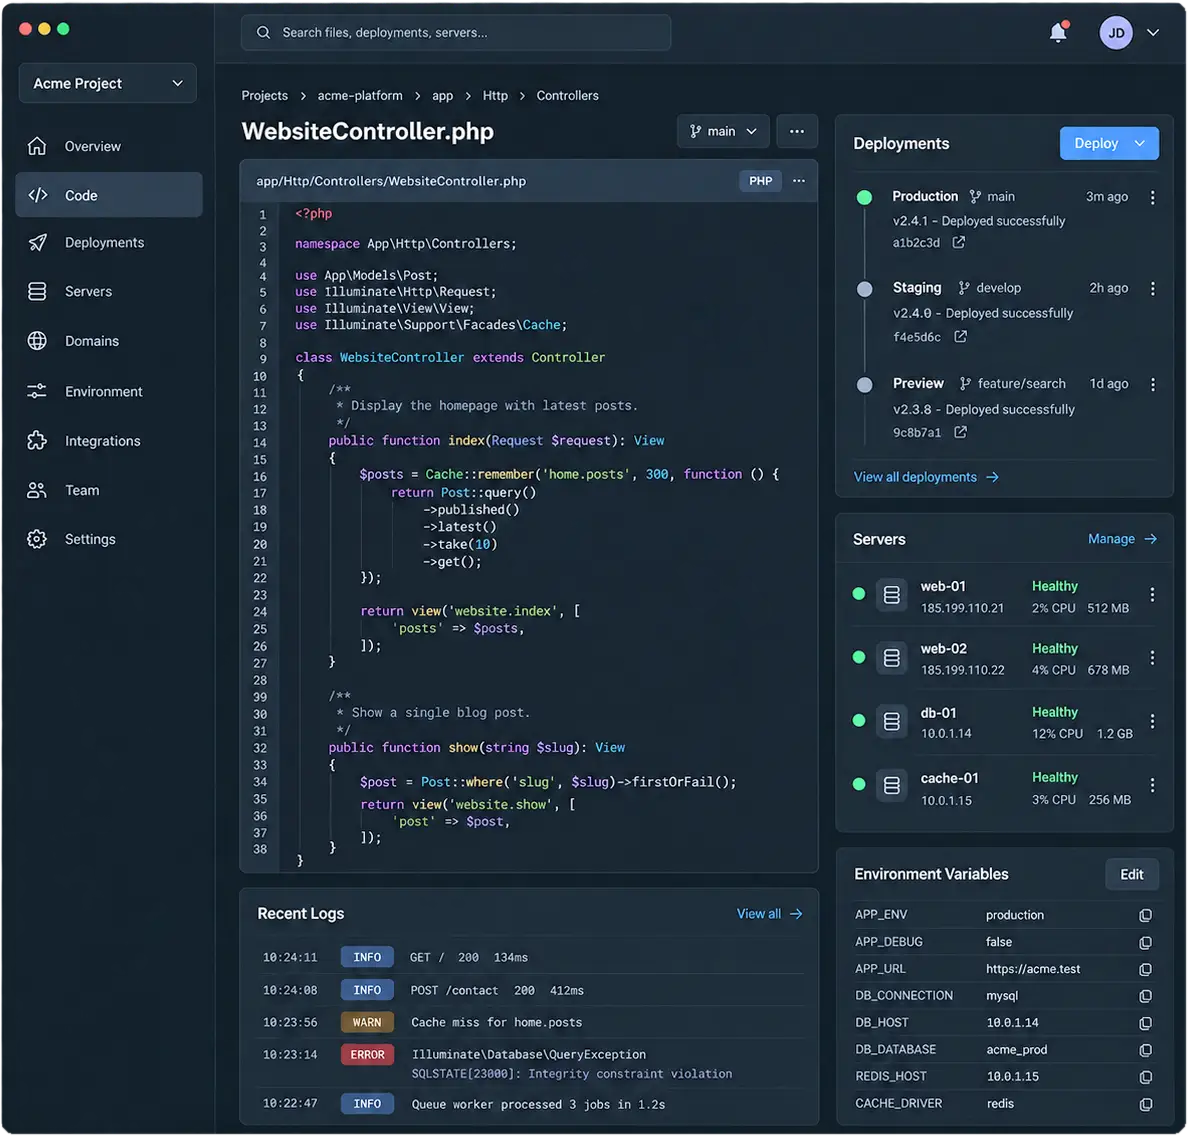Copy the CACHE_DRIVER variable value
1188x1137 pixels.
click(x=1145, y=1104)
